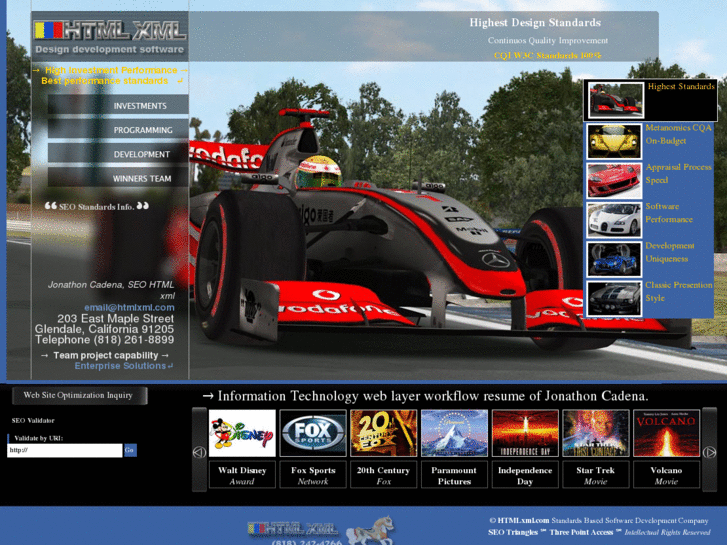The image size is (727, 545).
Task: Open the Volcano movie poster image
Action: pos(666,433)
